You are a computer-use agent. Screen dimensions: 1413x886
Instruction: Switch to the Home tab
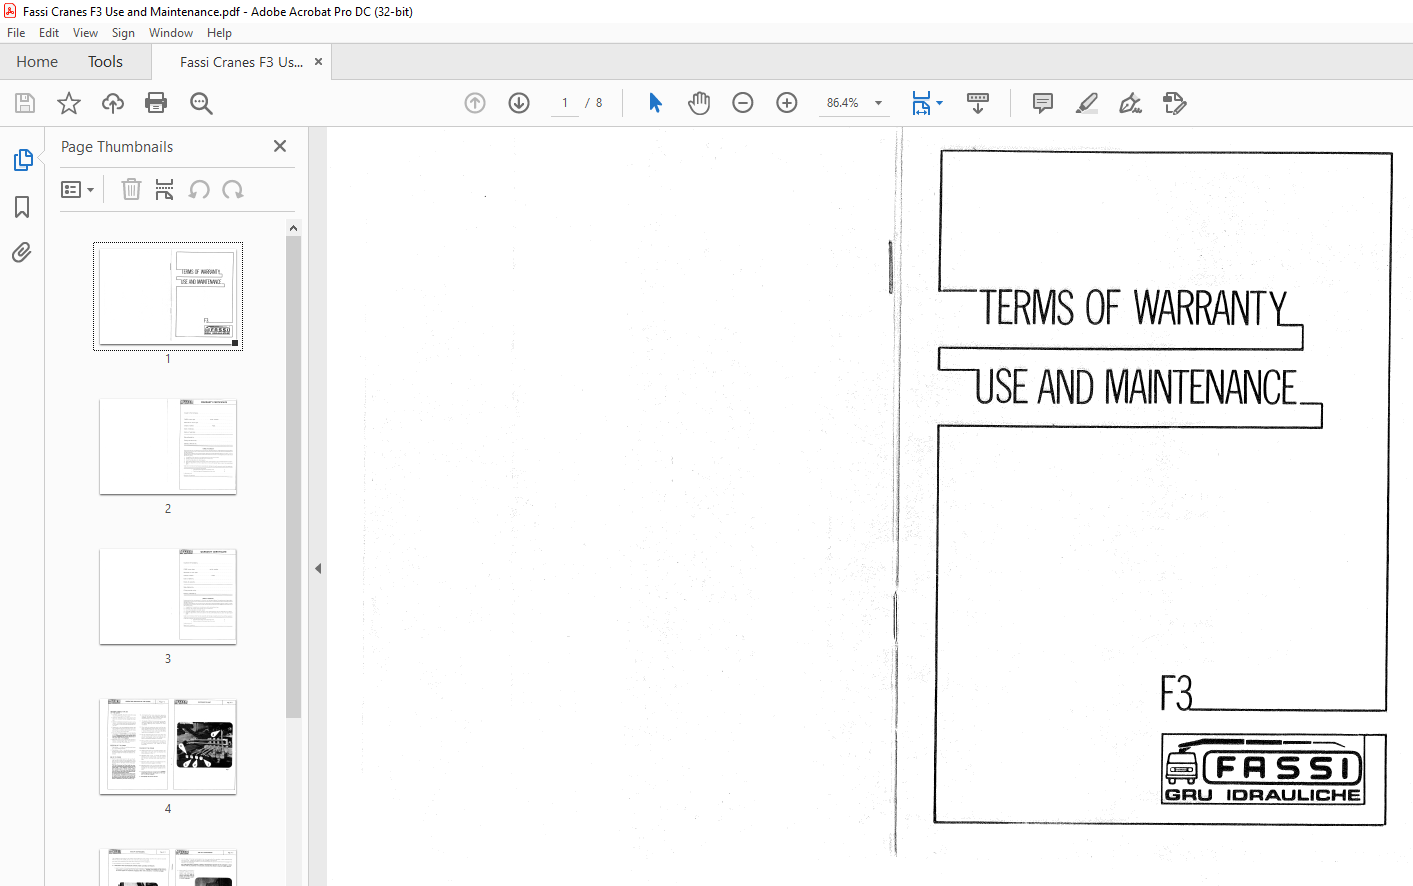coord(37,62)
